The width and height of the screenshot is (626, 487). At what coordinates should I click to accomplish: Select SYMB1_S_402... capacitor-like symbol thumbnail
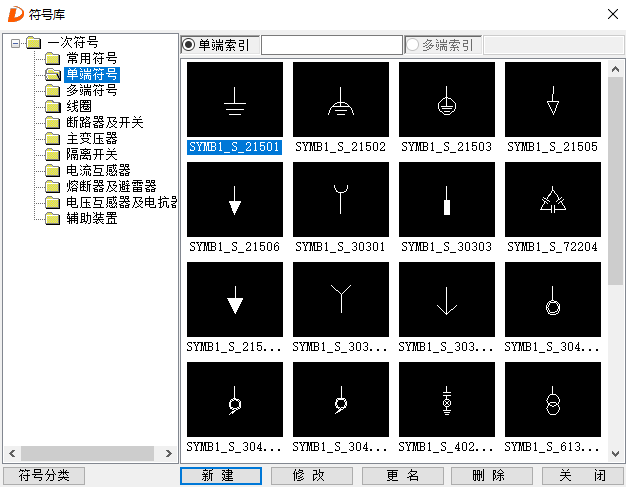point(447,399)
